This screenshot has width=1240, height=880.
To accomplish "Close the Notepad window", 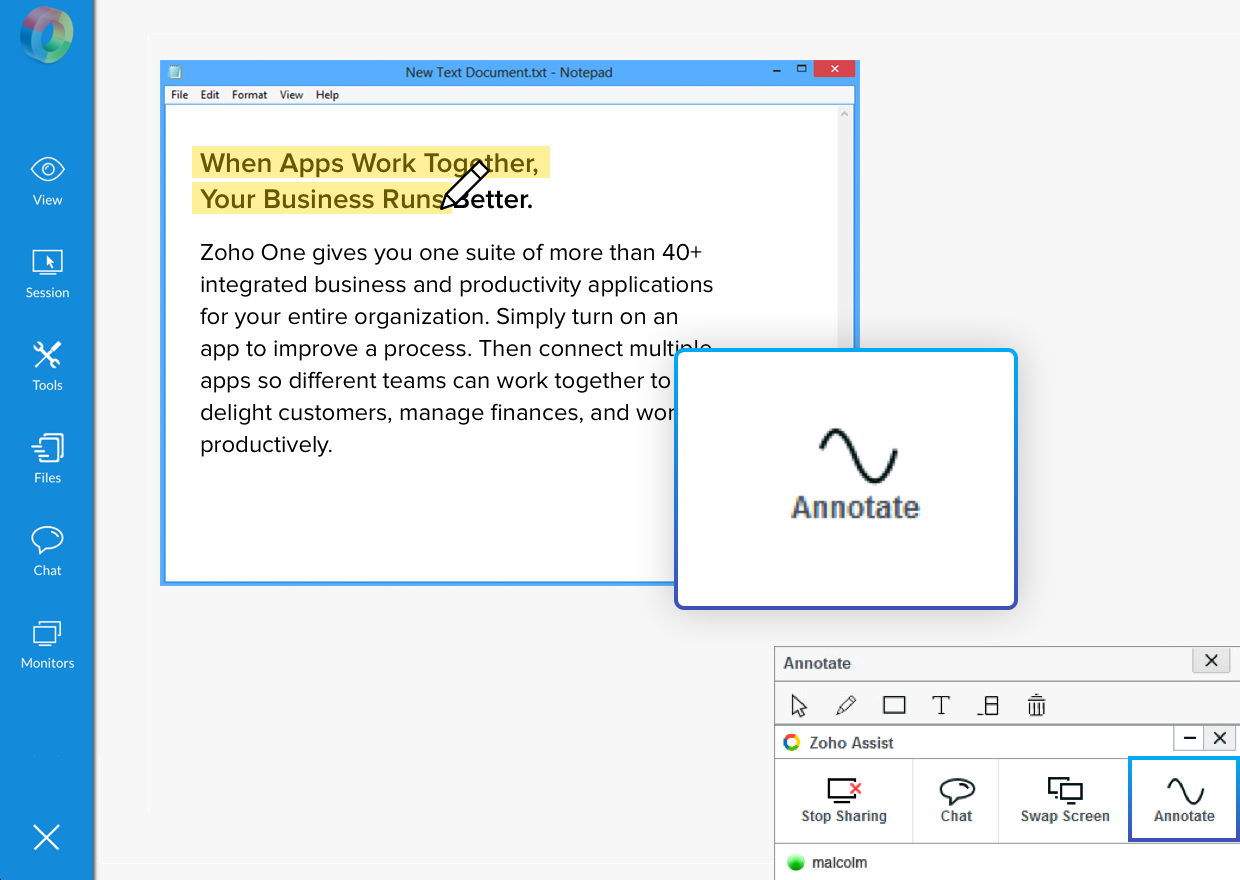I will tap(834, 69).
